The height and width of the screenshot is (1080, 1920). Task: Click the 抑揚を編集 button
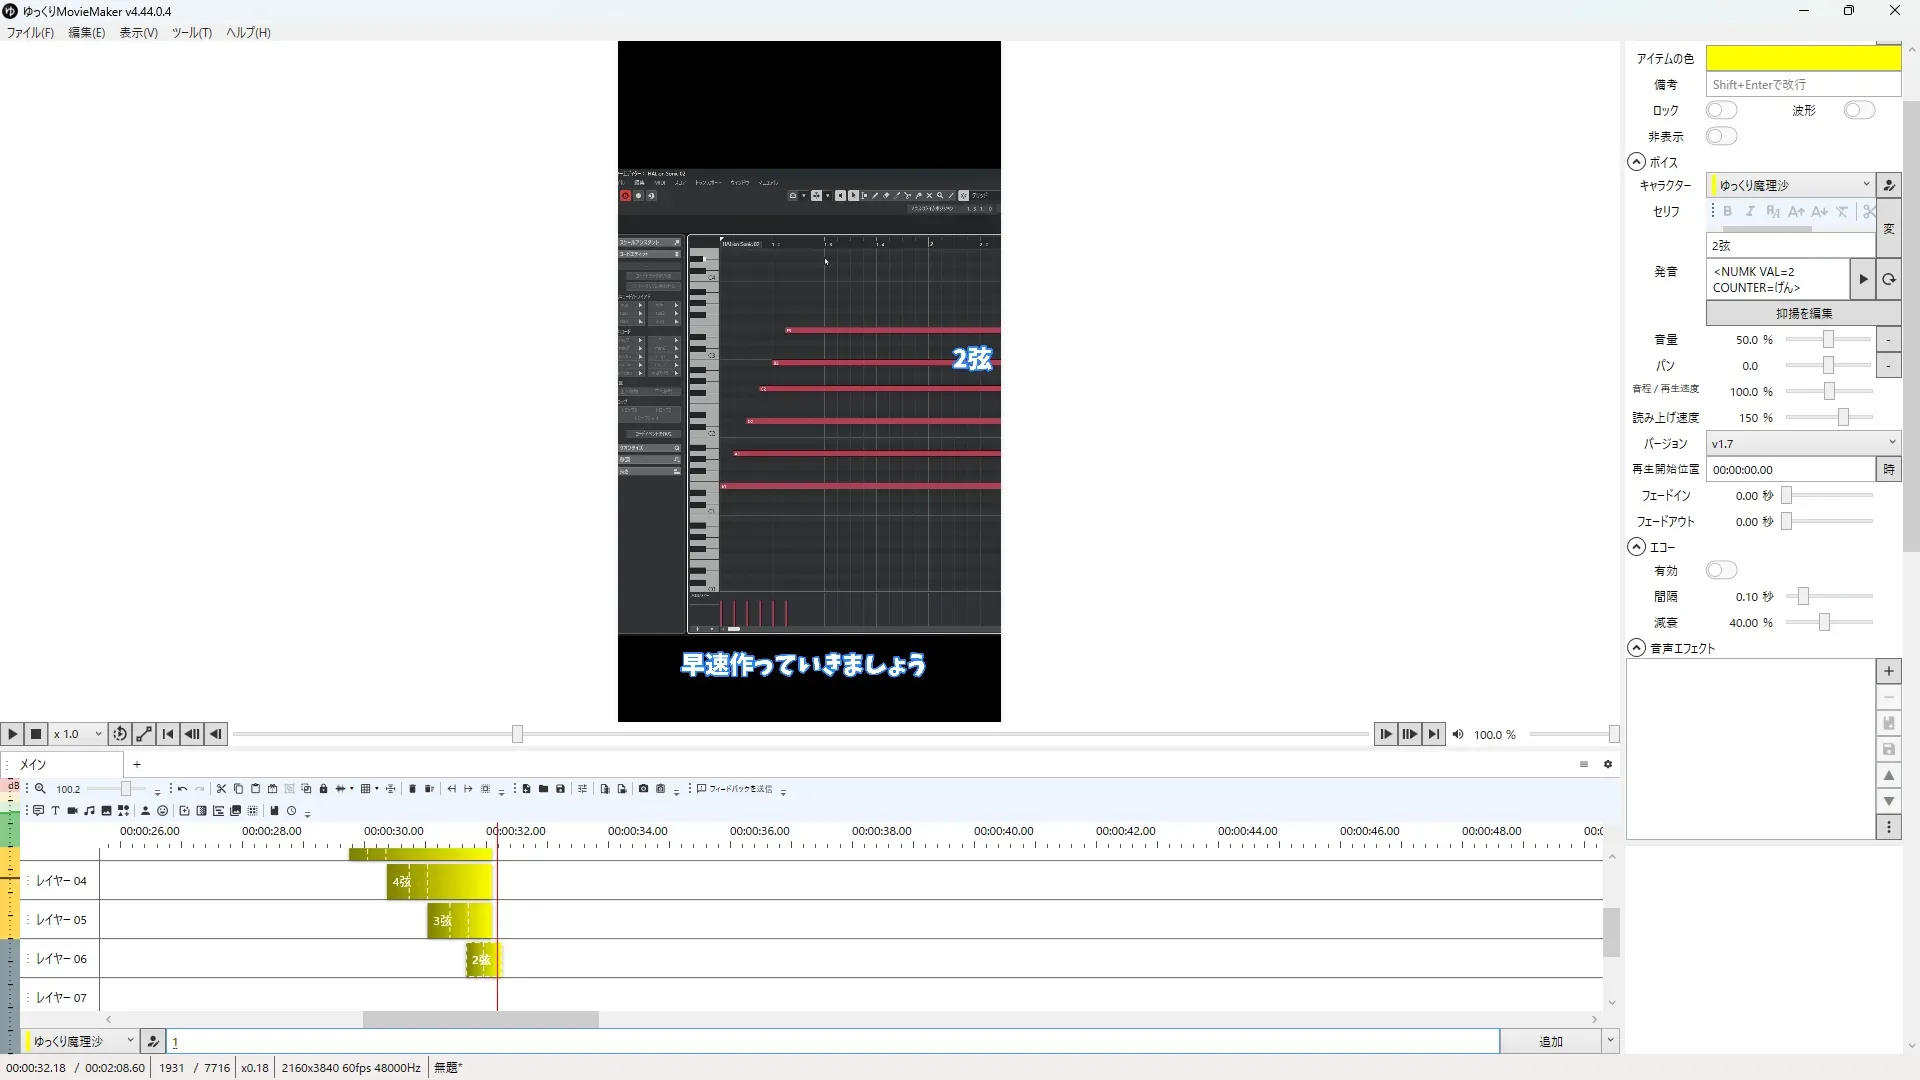(1803, 313)
